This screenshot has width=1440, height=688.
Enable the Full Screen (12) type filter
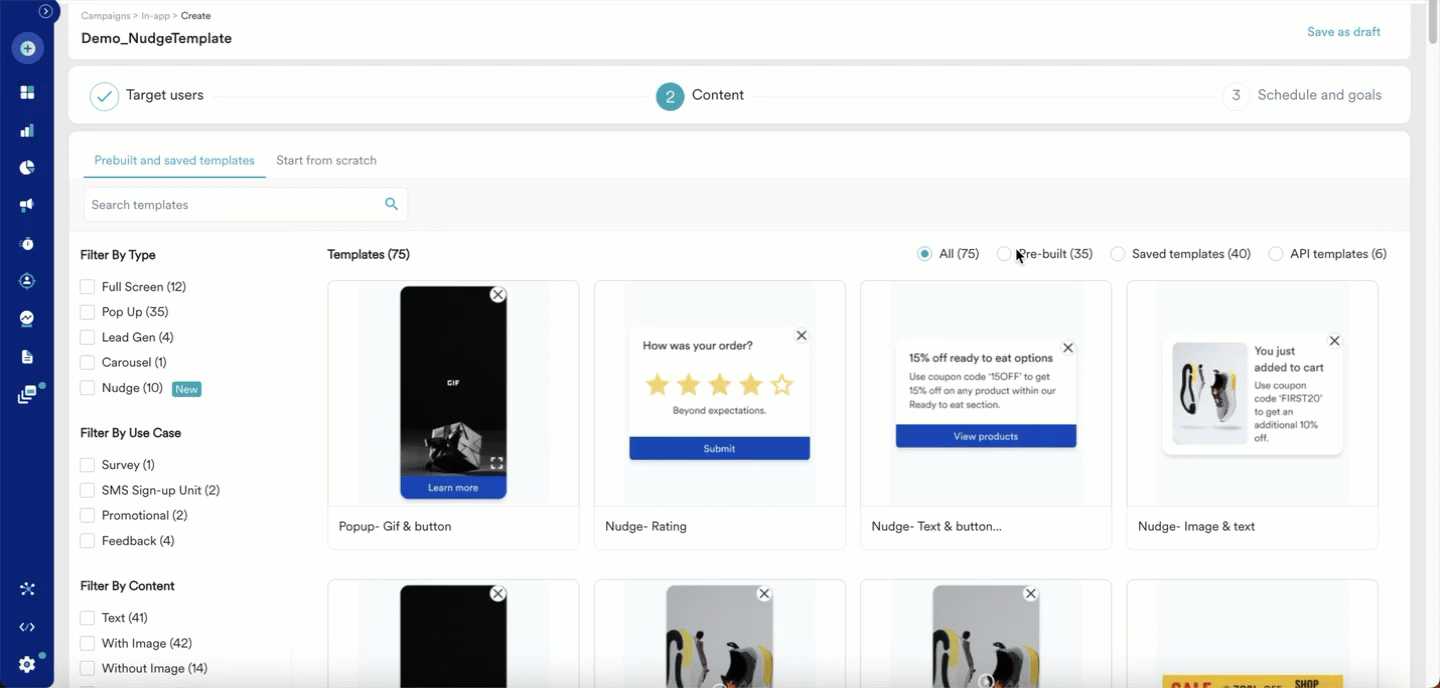(x=87, y=286)
